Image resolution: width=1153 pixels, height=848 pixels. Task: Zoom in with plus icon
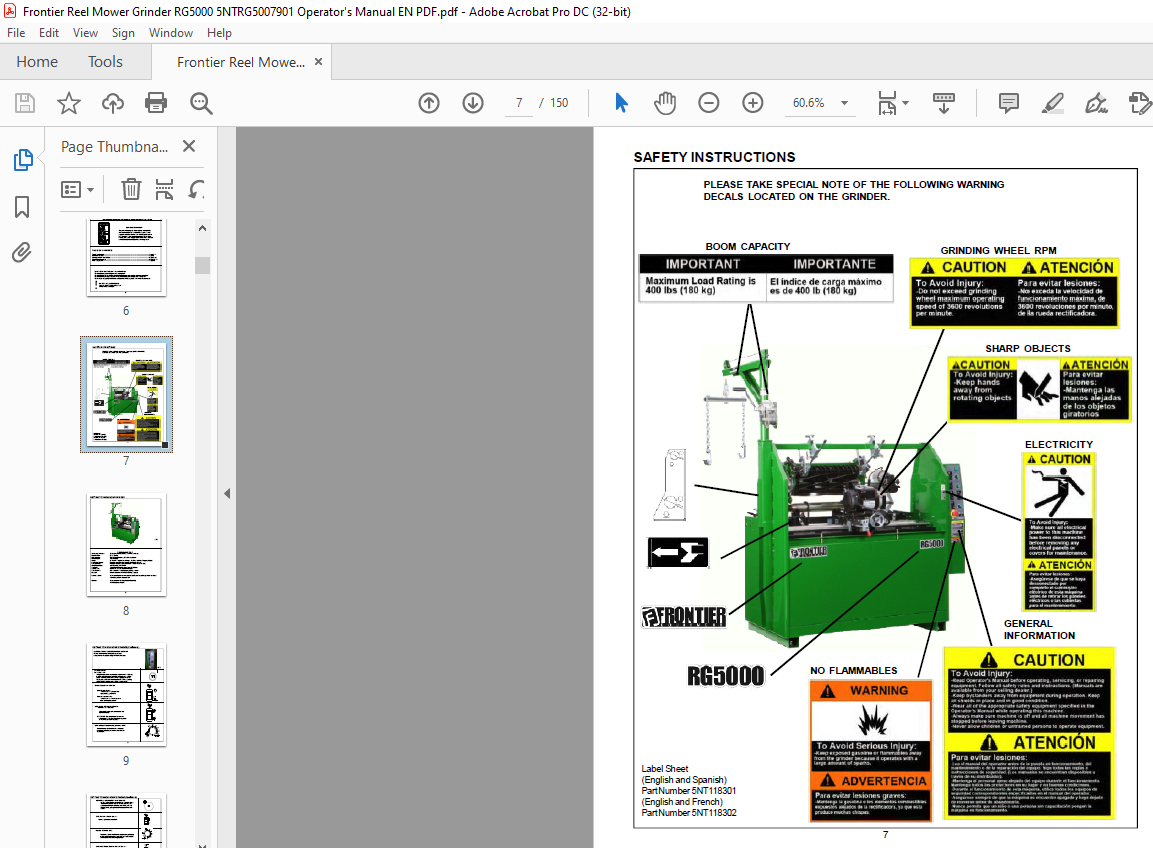click(x=753, y=103)
